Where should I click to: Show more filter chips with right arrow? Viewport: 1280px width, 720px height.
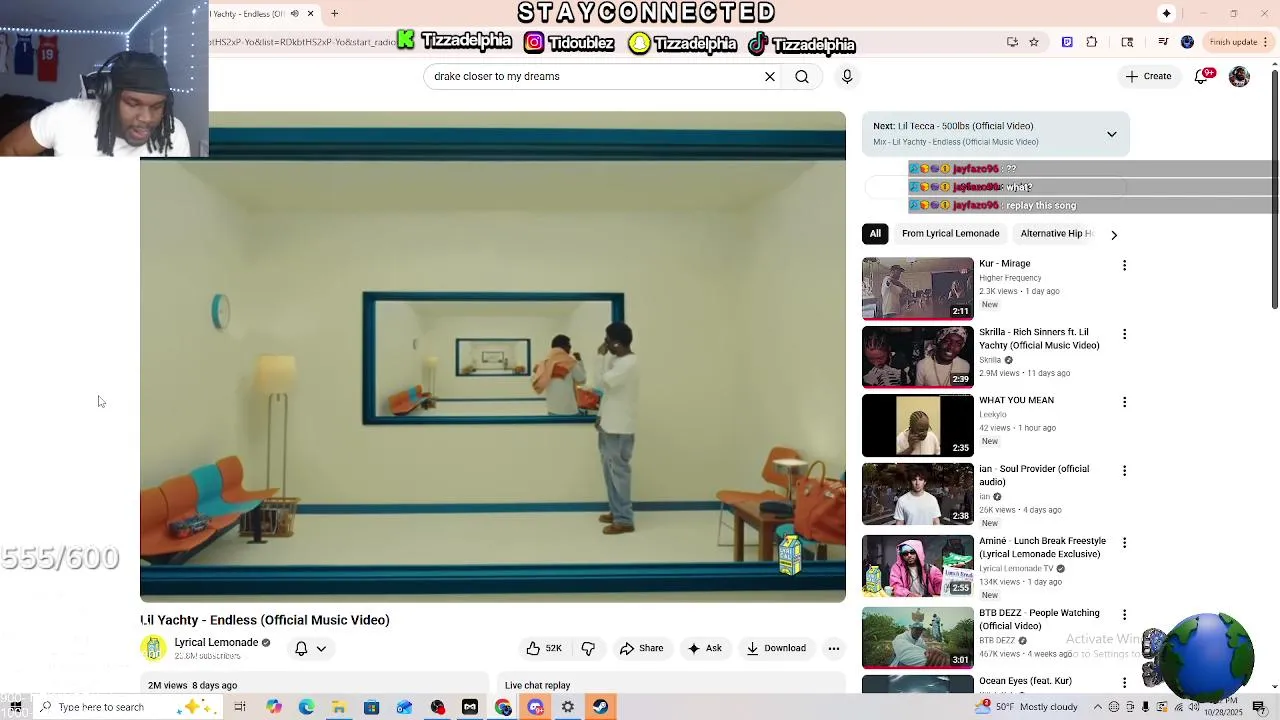point(1114,234)
